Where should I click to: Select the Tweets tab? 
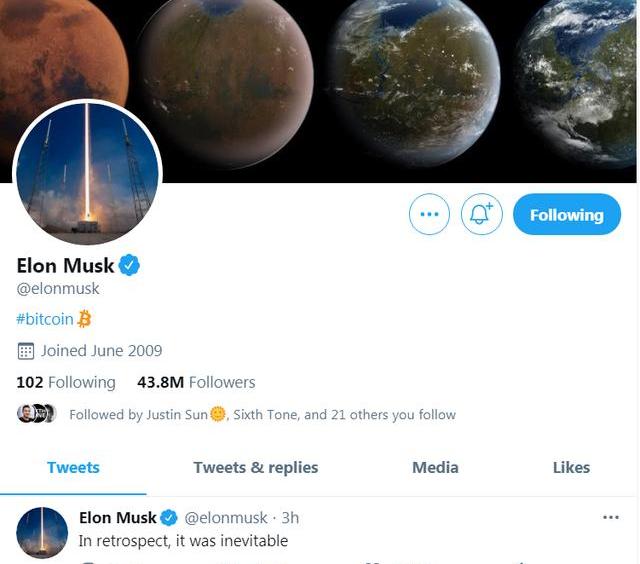[x=73, y=467]
